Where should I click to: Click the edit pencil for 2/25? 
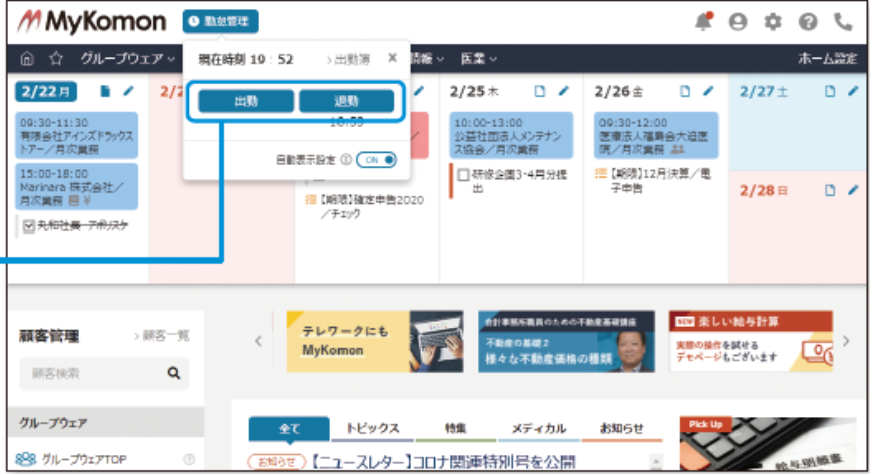tap(563, 91)
